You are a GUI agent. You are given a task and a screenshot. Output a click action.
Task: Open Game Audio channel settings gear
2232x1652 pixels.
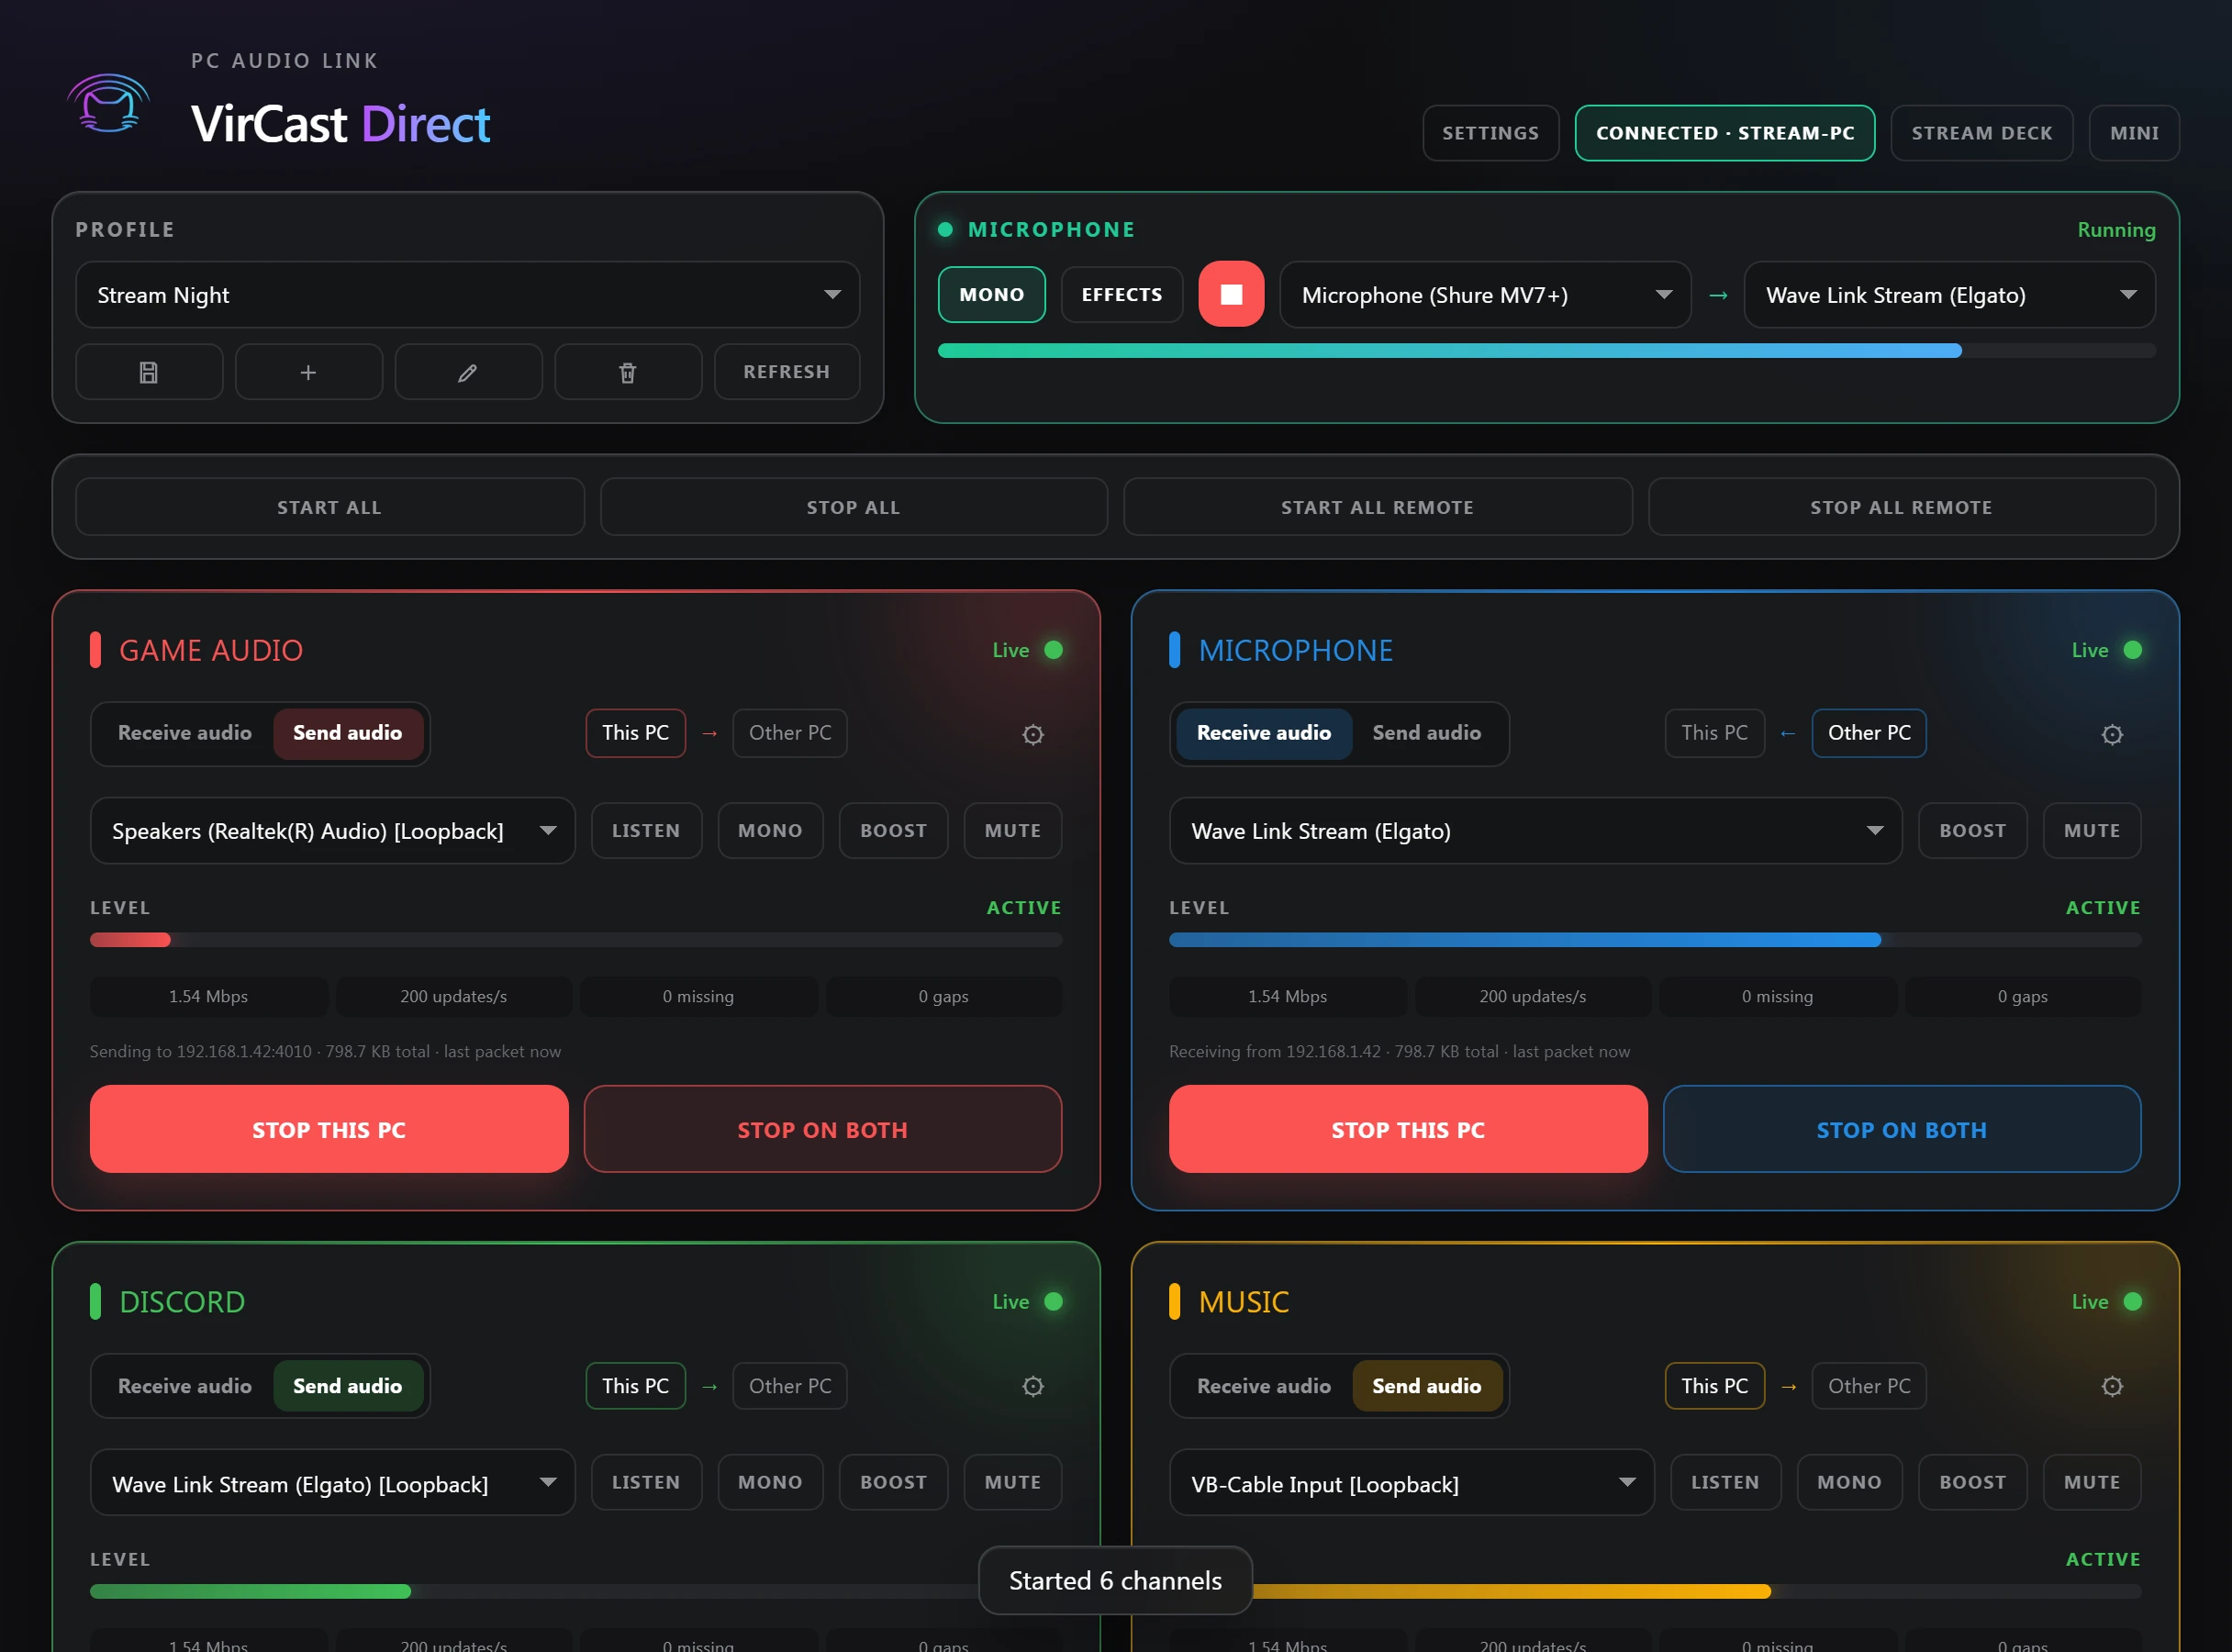pyautogui.click(x=1033, y=734)
